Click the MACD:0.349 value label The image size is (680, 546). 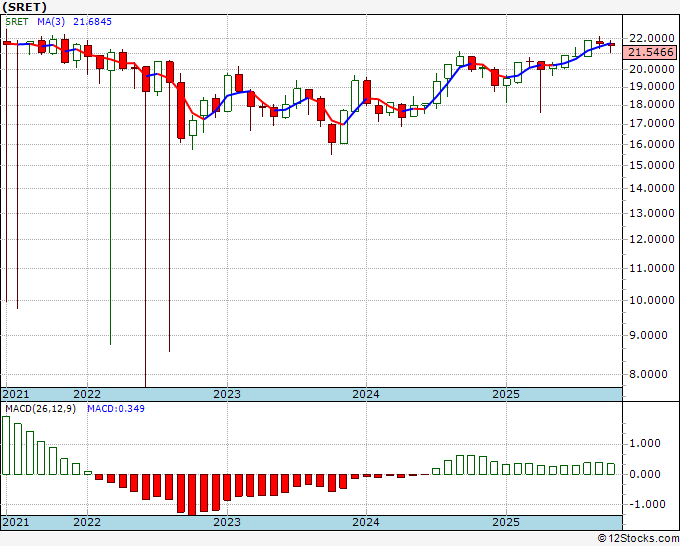[116, 409]
